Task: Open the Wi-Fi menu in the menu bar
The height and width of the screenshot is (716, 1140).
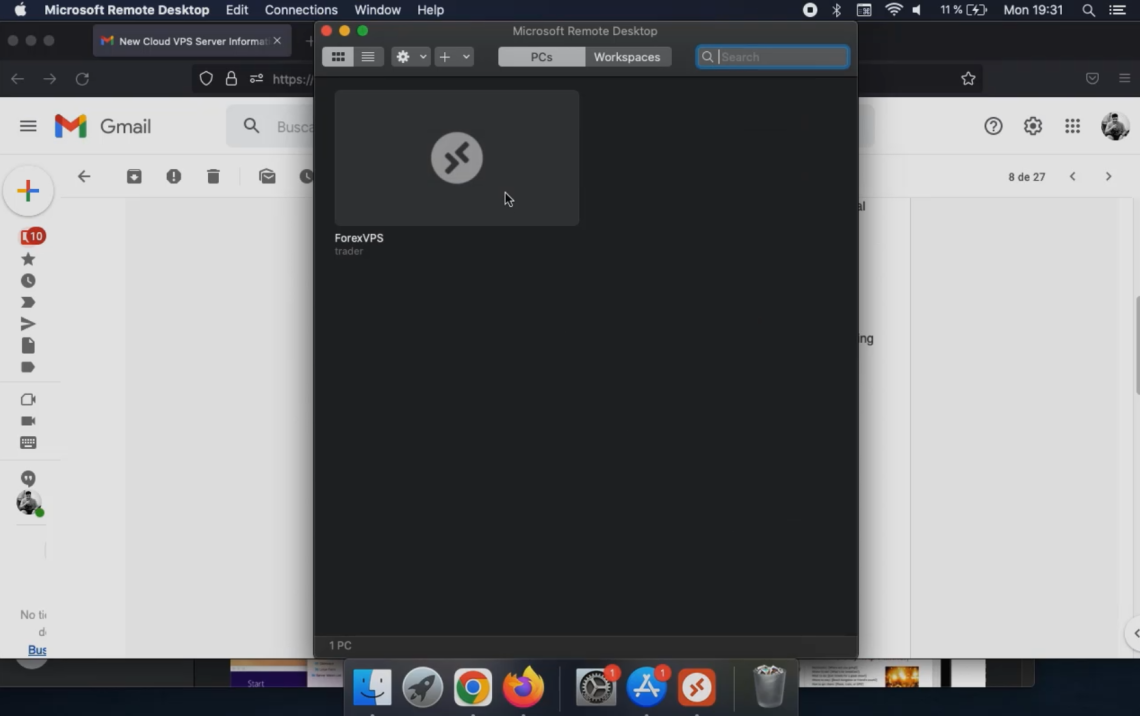Action: coord(892,10)
